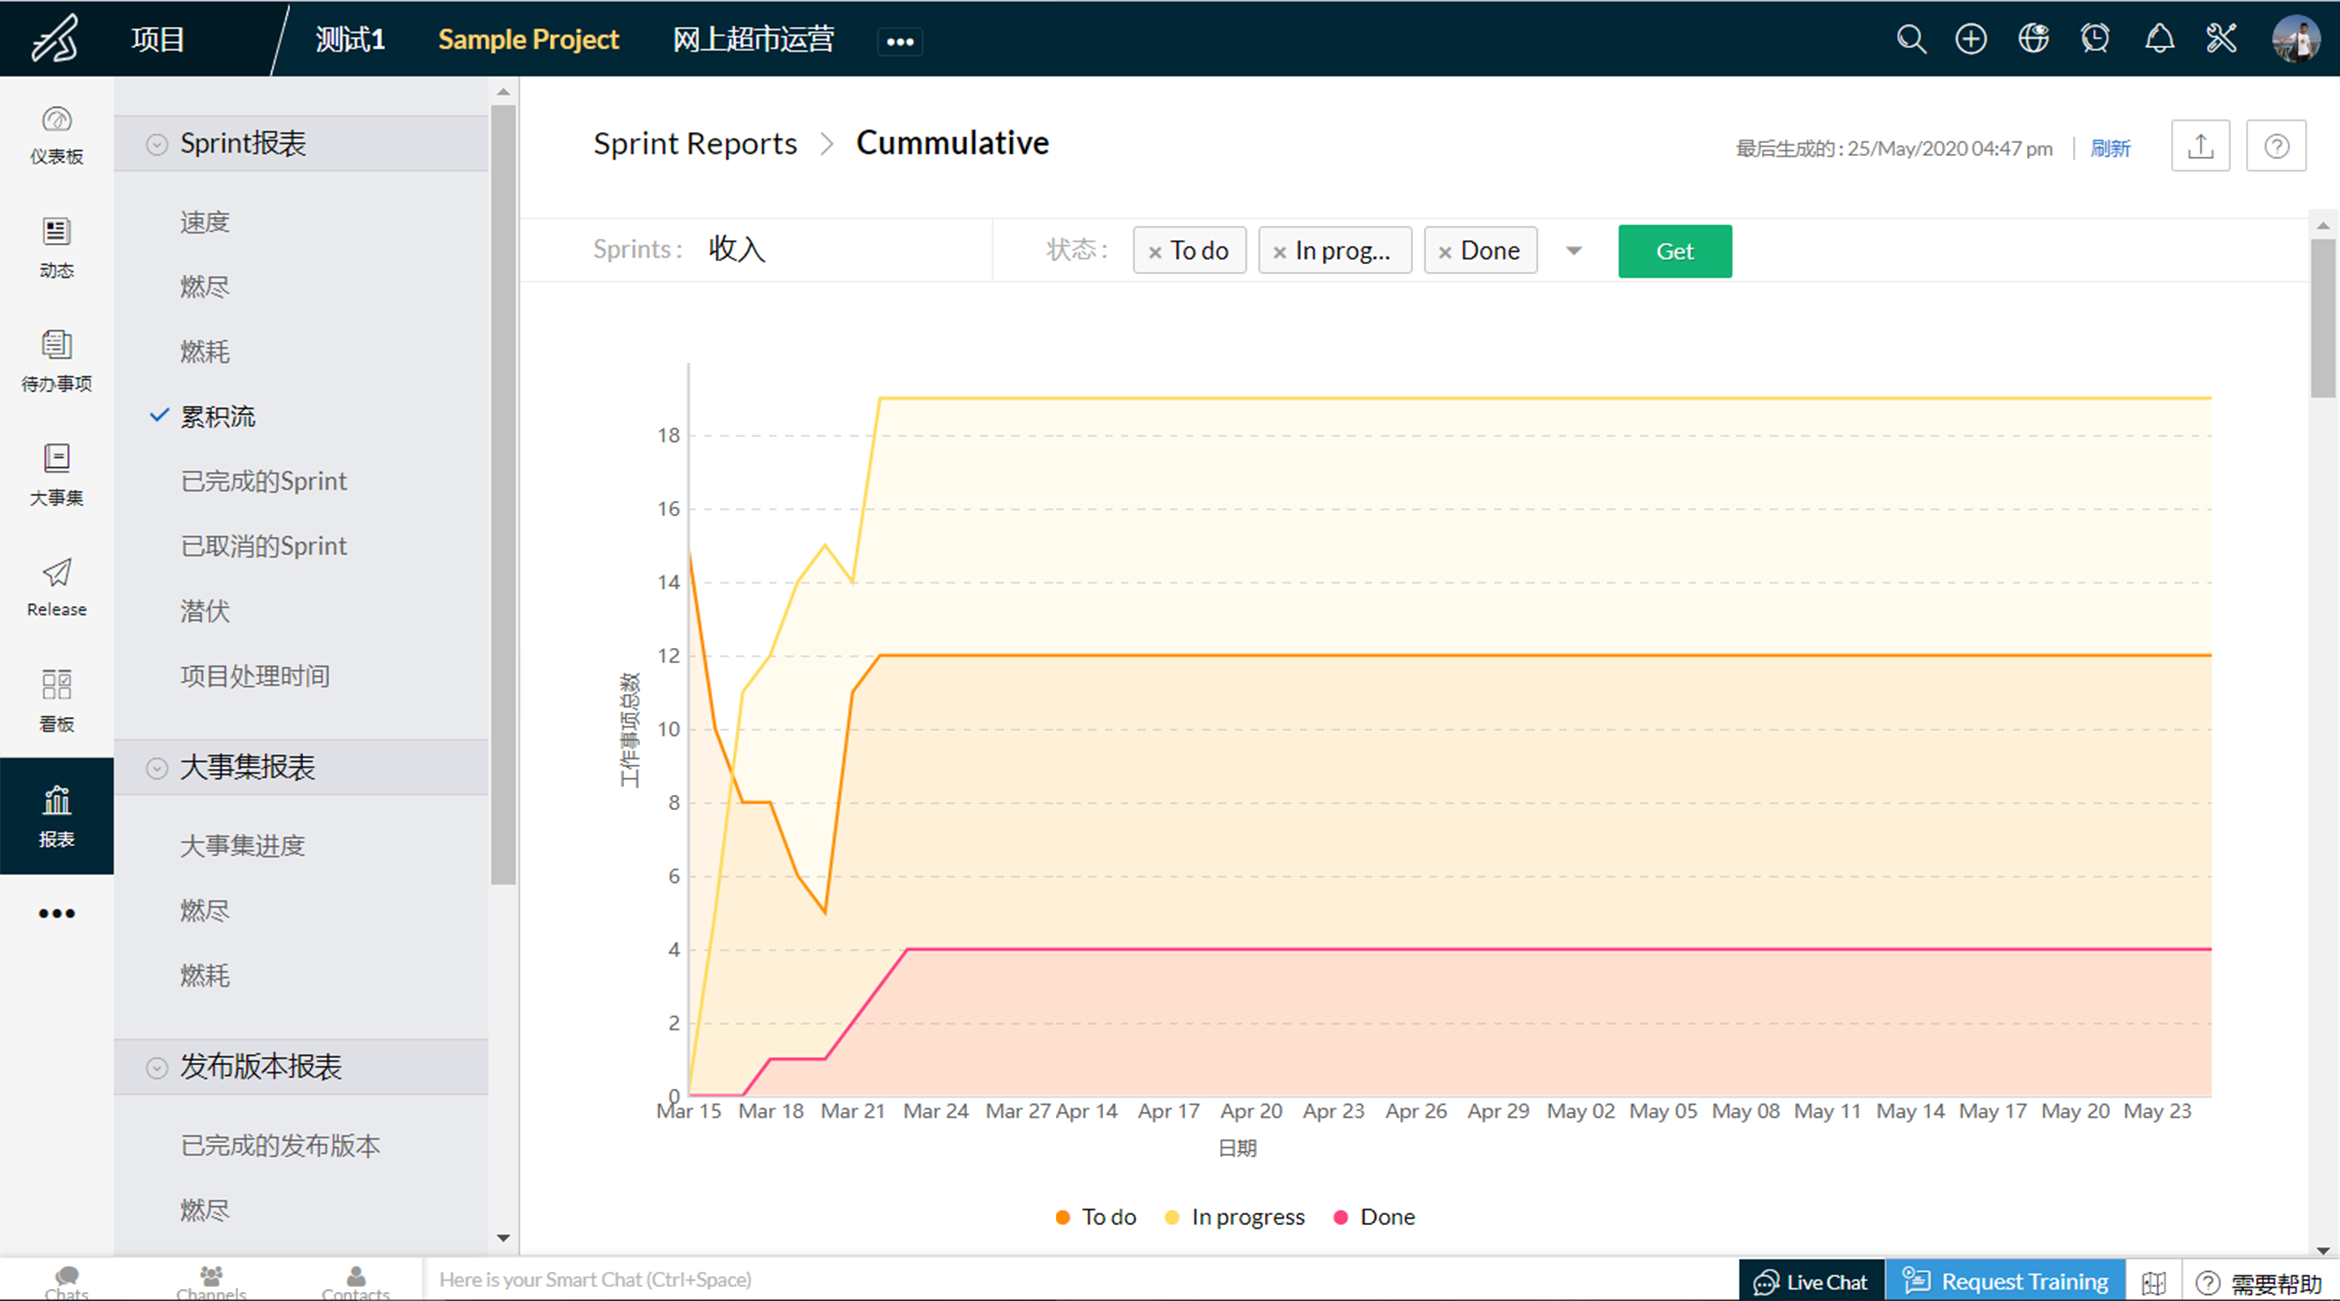Click the 刷新 refresh link

pos(2110,148)
